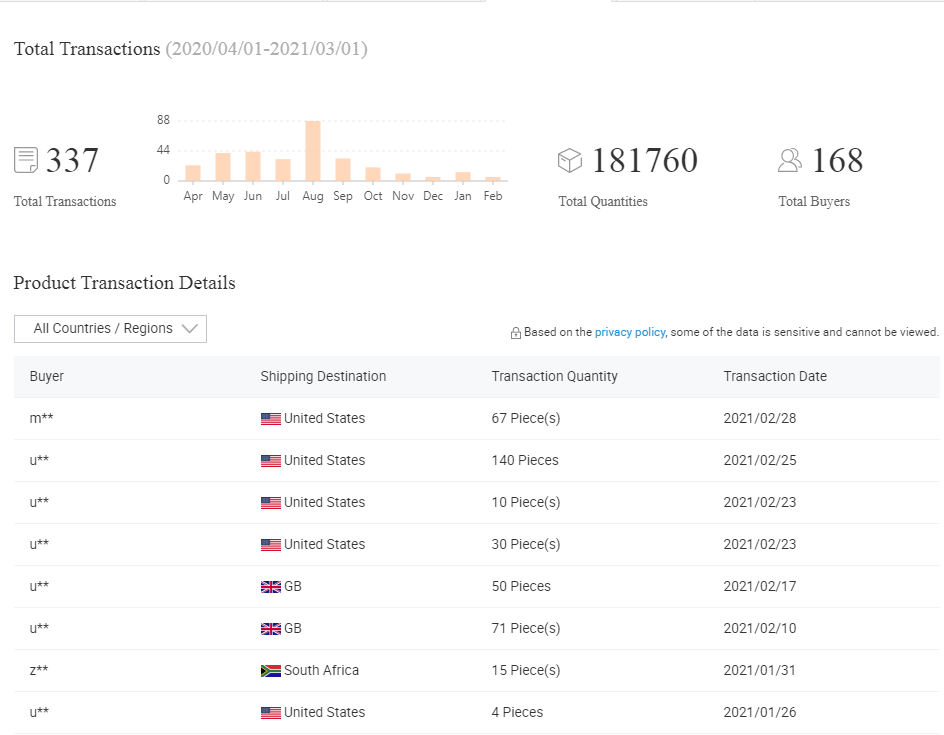Image resolution: width=944 pixels, height=735 pixels.
Task: Click the Jun bar in transactions chart
Action: click(x=253, y=166)
